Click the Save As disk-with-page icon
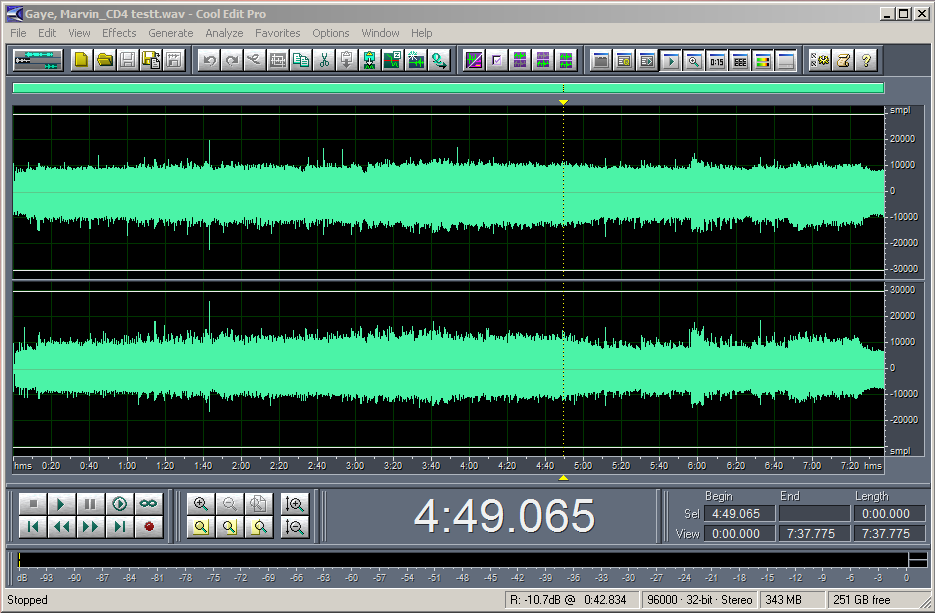The height and width of the screenshot is (613, 935). point(151,60)
